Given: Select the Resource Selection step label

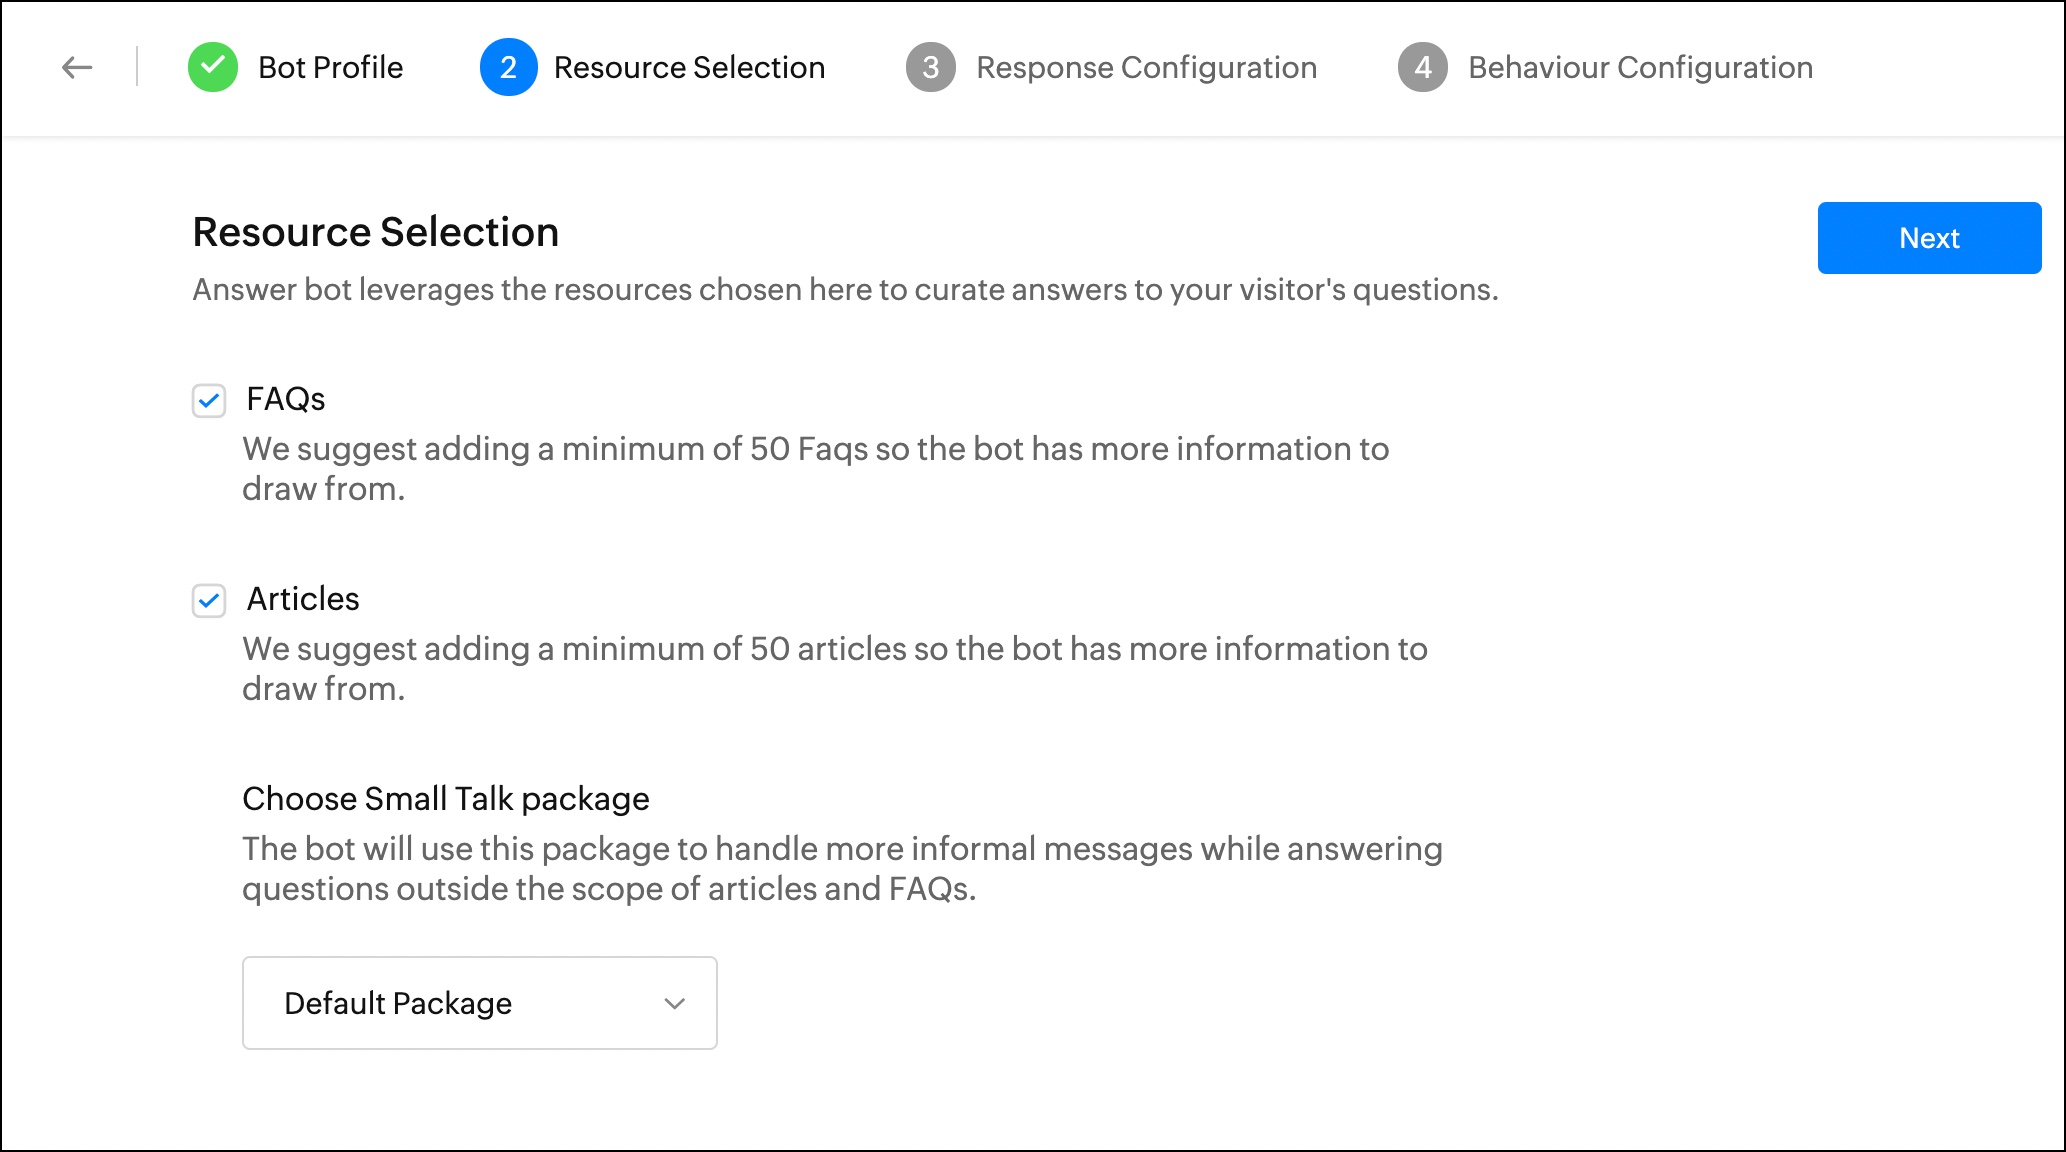Looking at the screenshot, I should tap(689, 68).
